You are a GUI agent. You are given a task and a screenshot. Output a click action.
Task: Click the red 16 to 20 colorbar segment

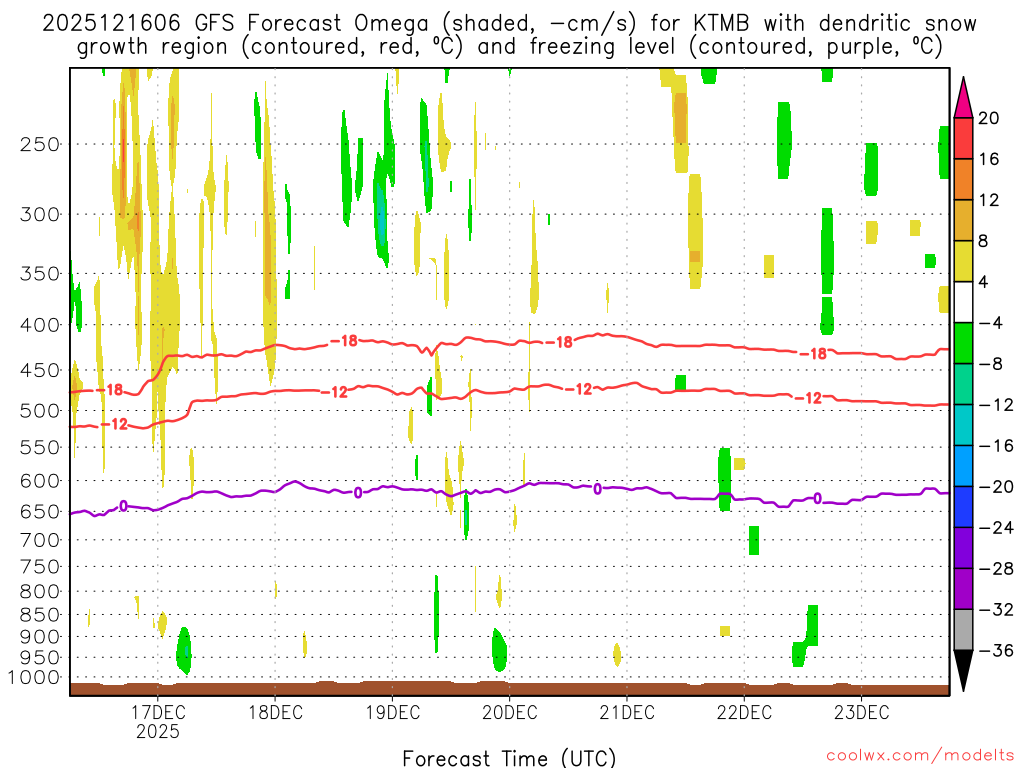tap(963, 138)
